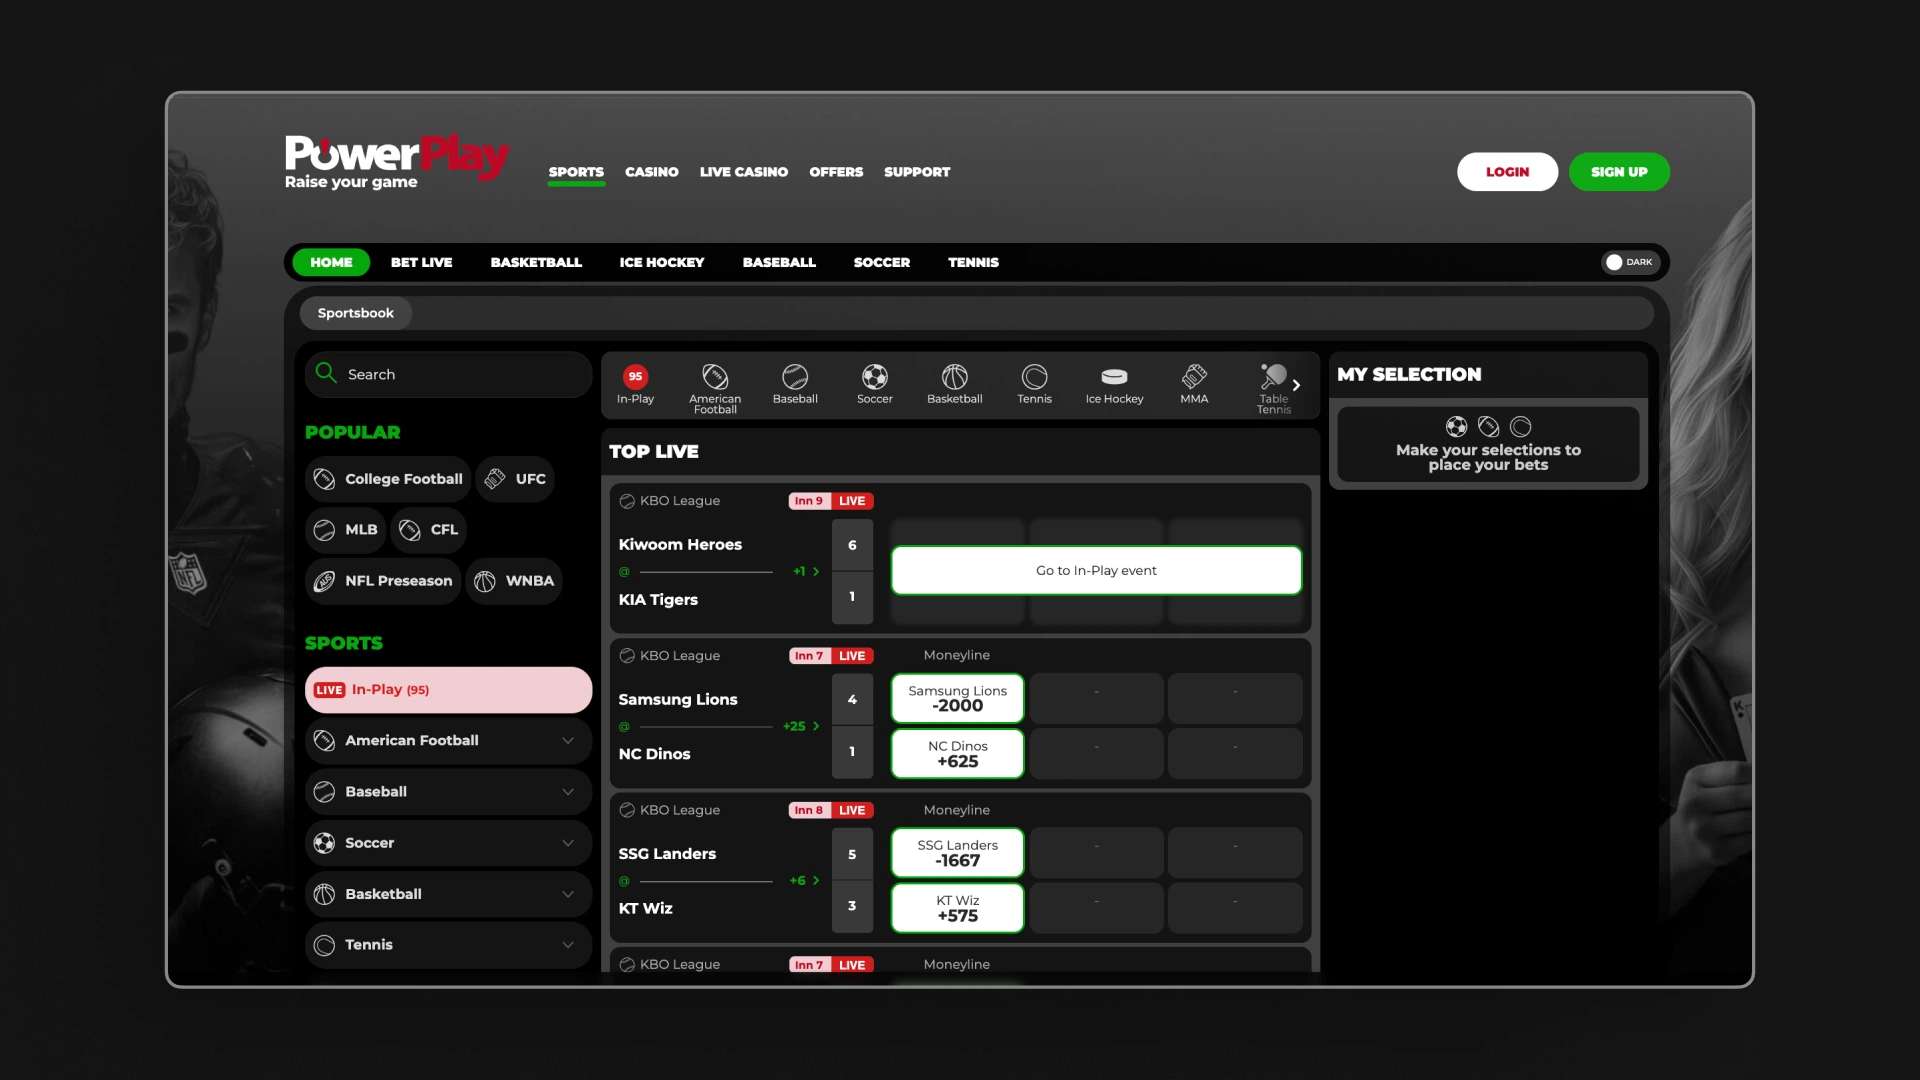Bet KT Wiz moneyline +575
This screenshot has height=1080, width=1920.
957,908
